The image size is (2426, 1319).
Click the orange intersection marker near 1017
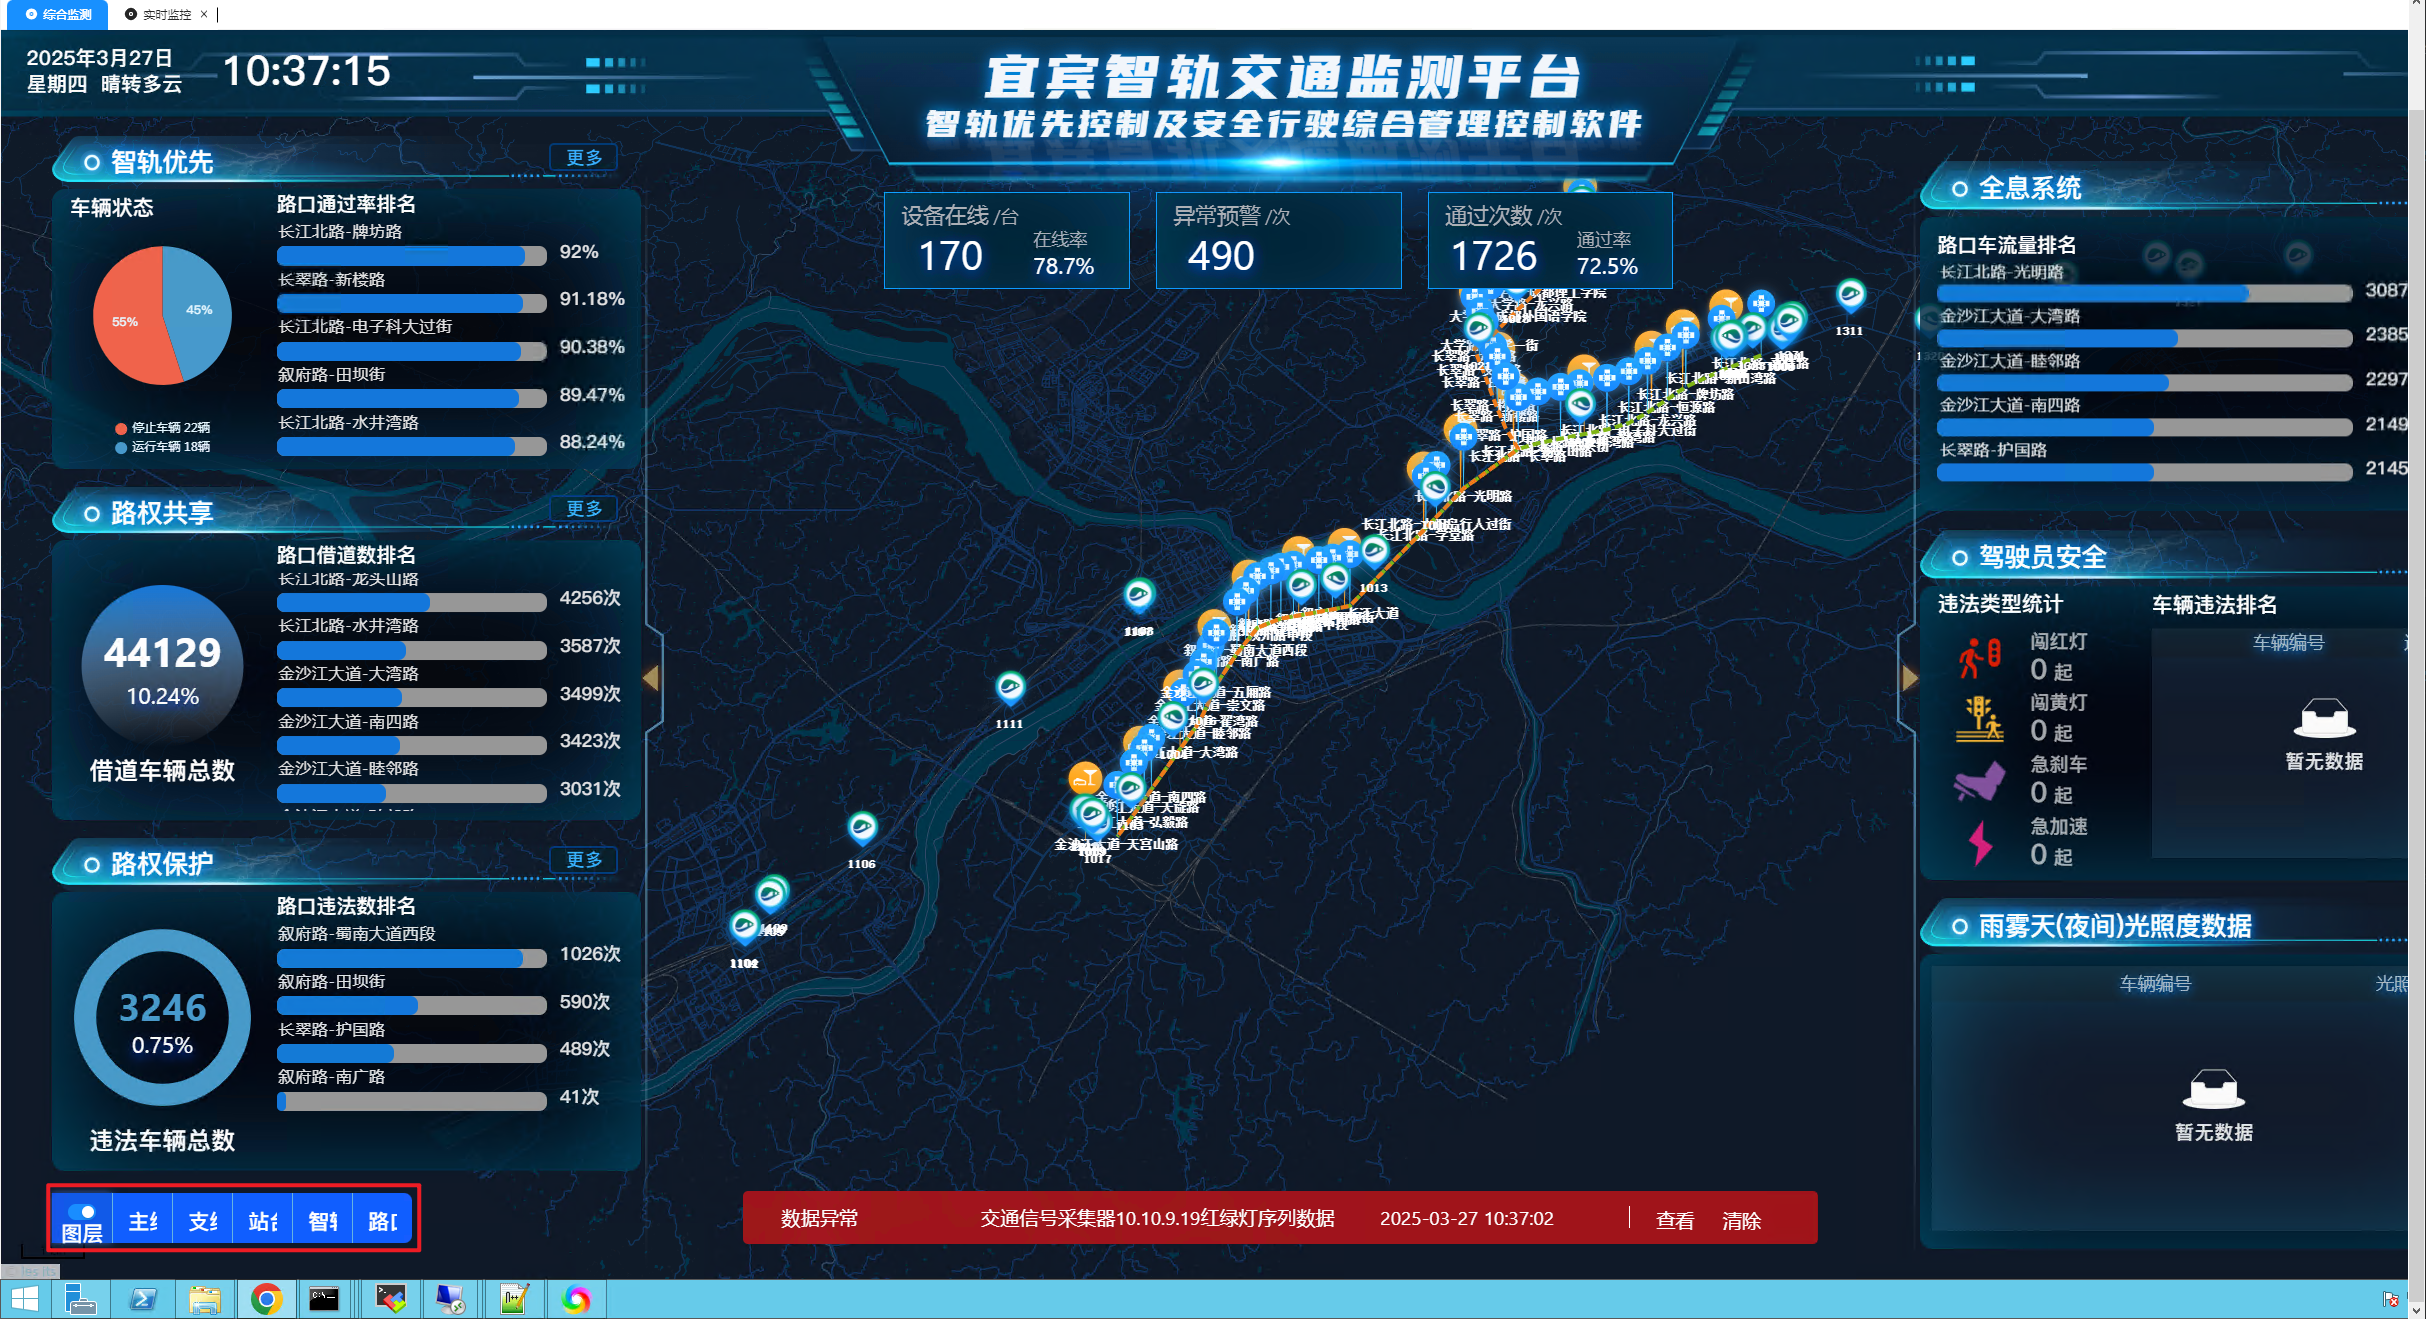coord(1086,778)
